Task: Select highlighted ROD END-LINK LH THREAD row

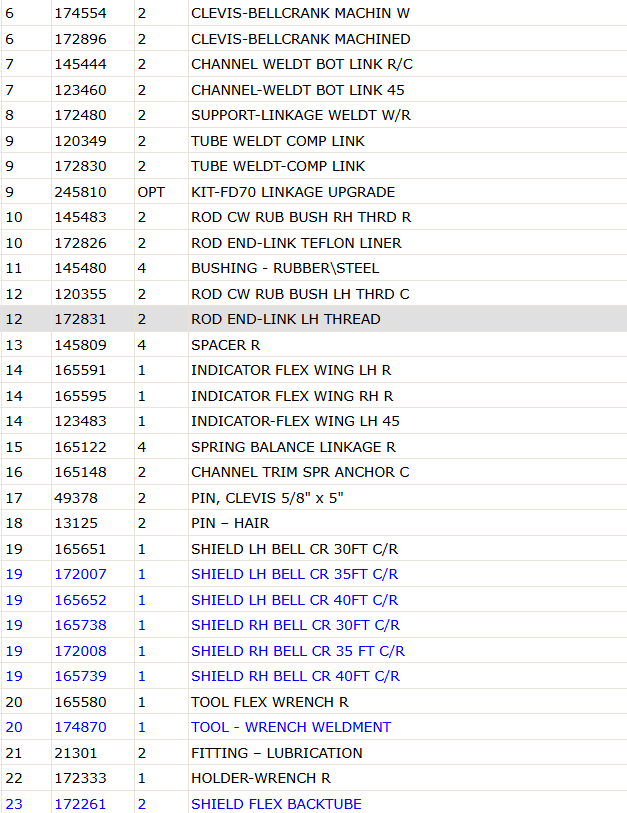Action: 313,319
